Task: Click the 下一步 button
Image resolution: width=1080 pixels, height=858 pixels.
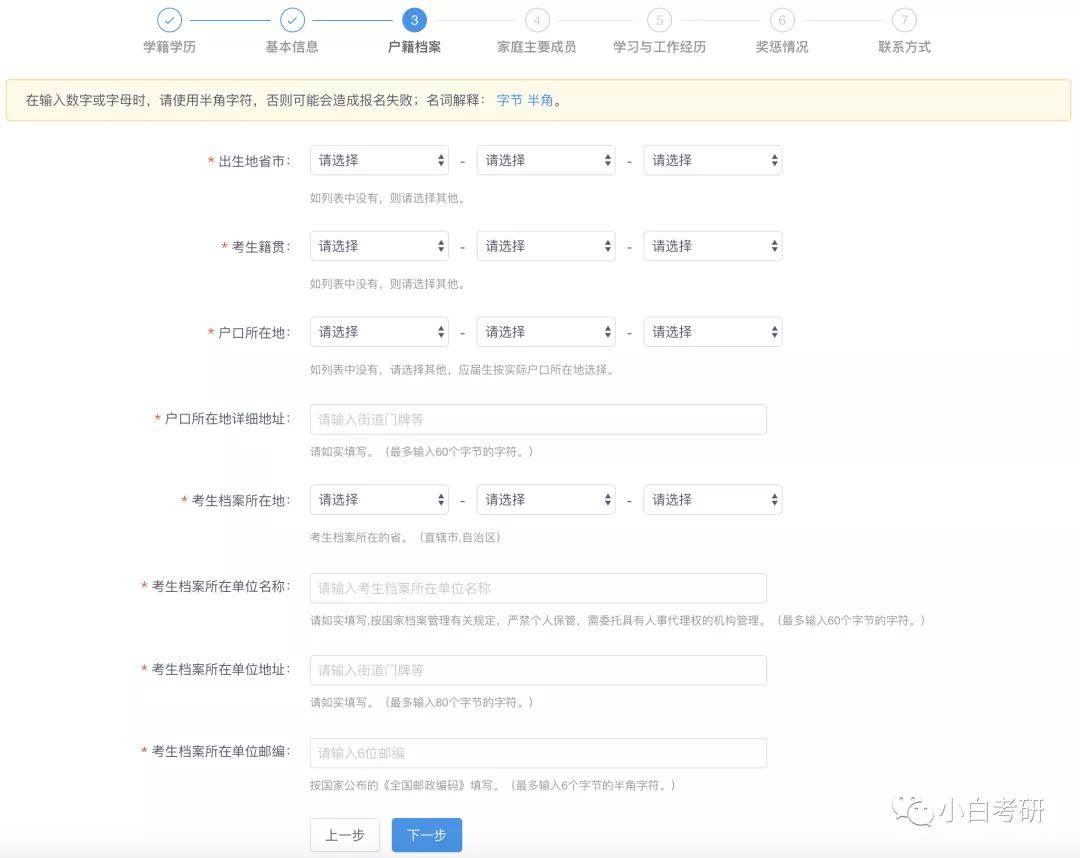Action: (426, 834)
